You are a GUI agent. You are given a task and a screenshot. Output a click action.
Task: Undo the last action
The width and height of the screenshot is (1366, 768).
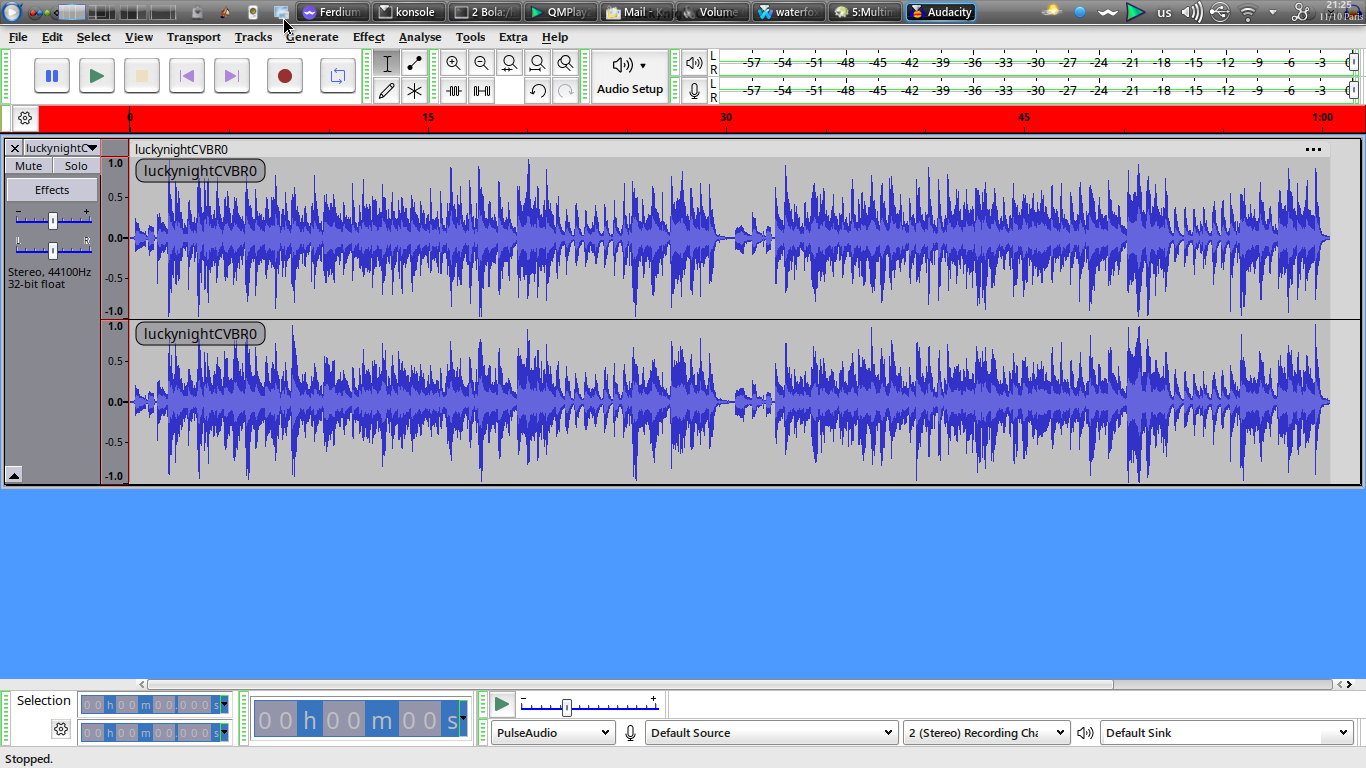pos(538,91)
